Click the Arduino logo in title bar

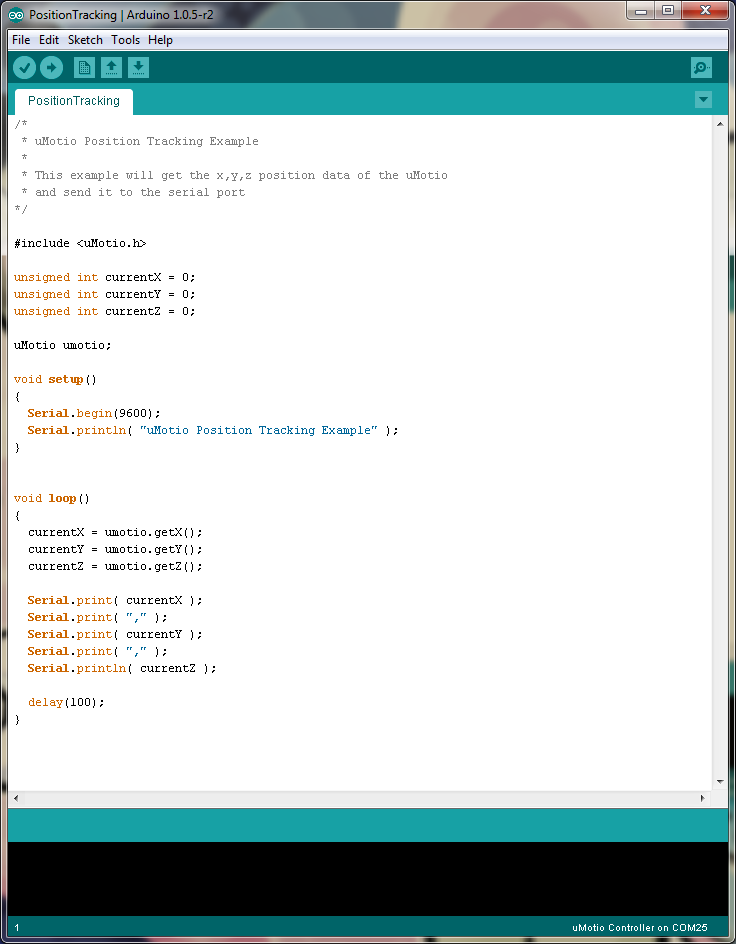[x=16, y=15]
